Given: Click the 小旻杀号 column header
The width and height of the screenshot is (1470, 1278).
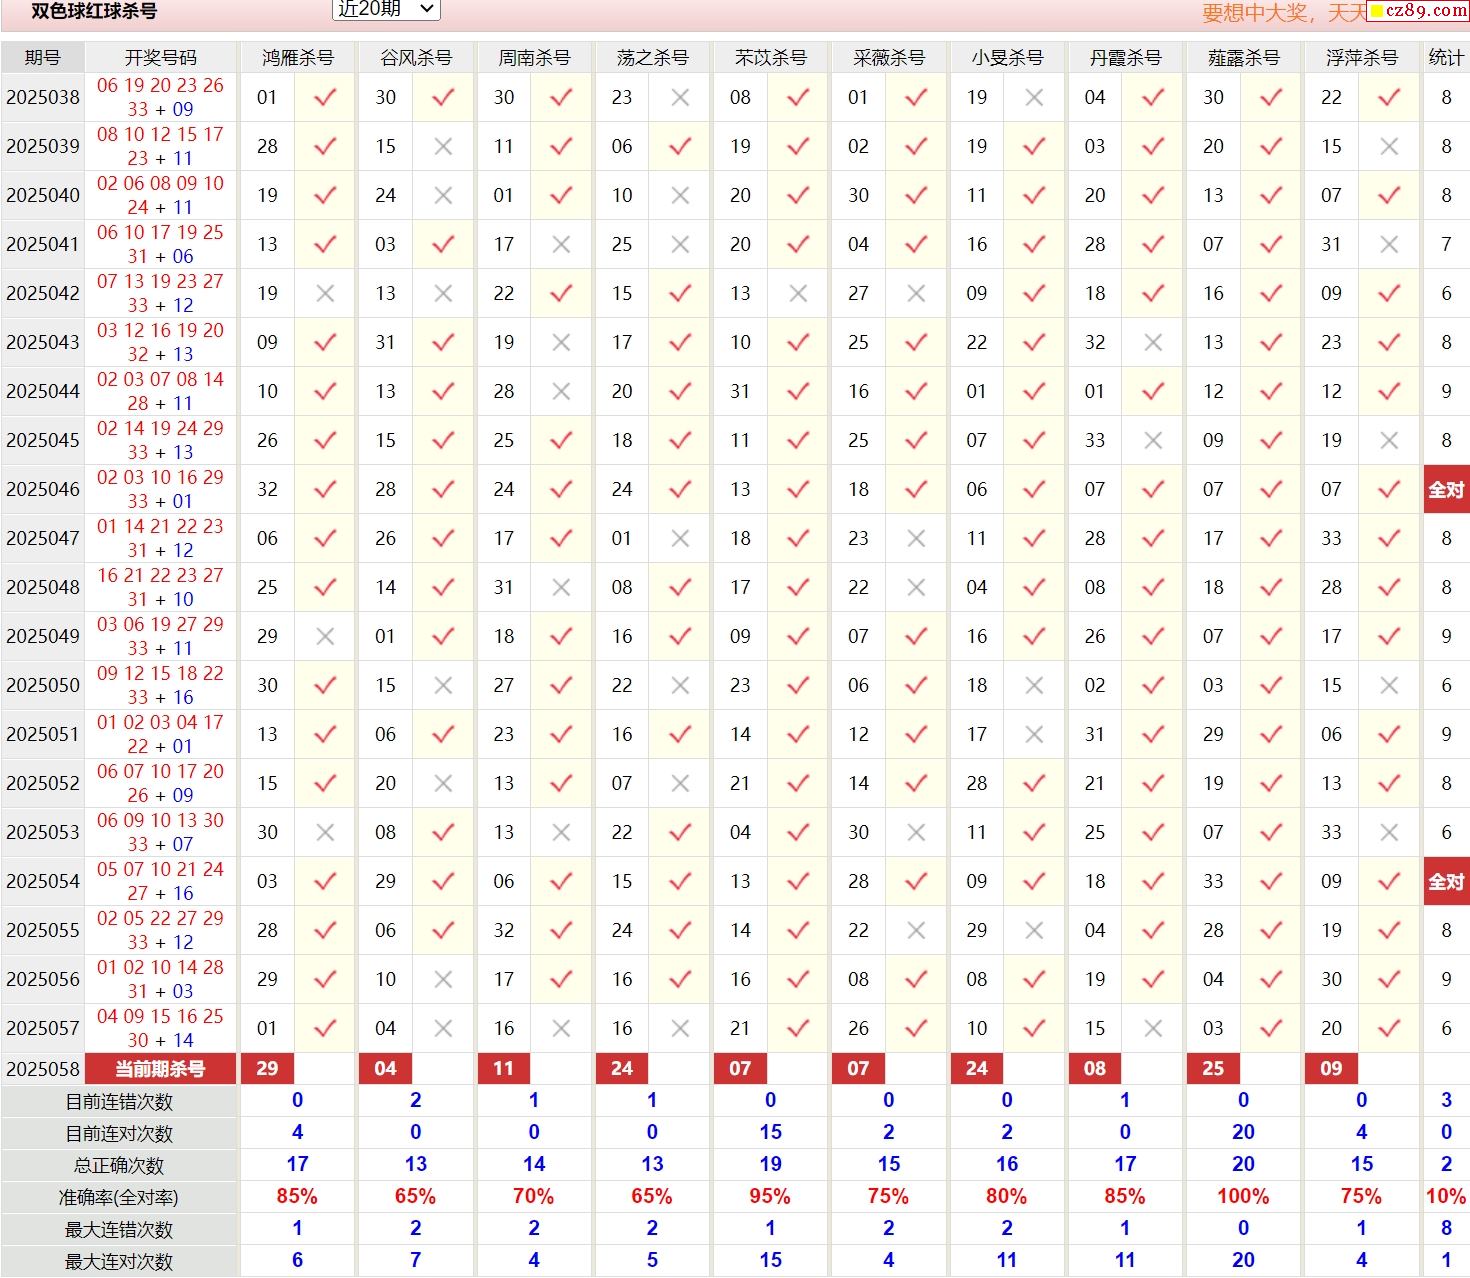Looking at the screenshot, I should (1007, 58).
